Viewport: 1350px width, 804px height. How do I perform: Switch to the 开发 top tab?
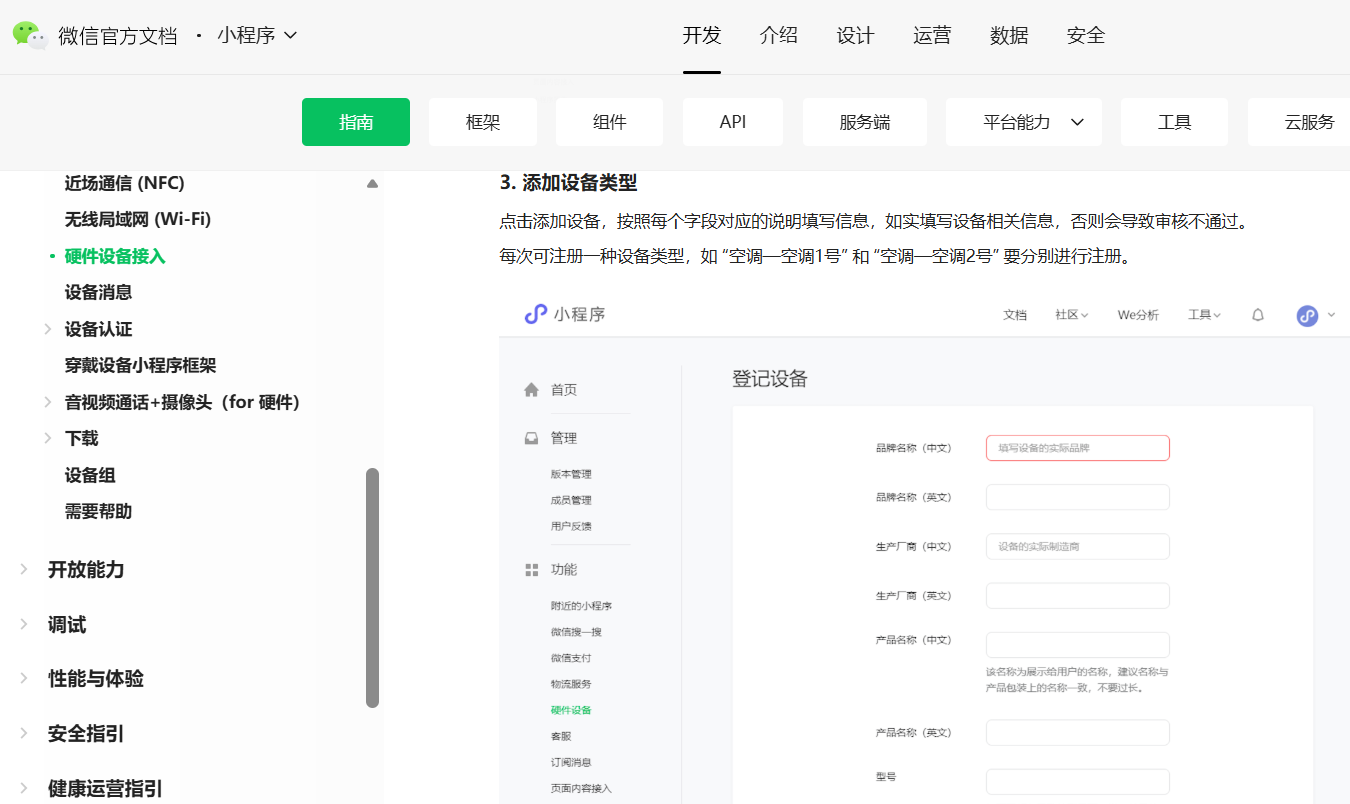pyautogui.click(x=702, y=36)
